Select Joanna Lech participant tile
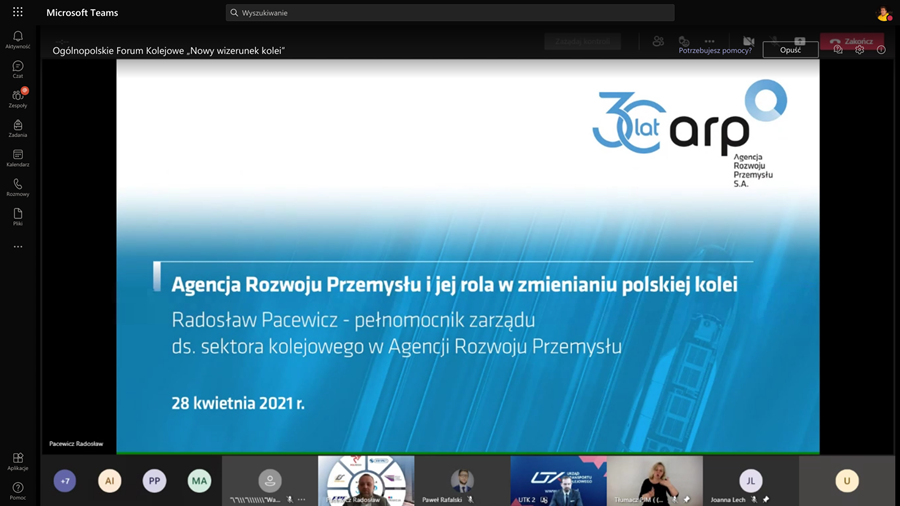This screenshot has height=506, width=900. point(751,481)
